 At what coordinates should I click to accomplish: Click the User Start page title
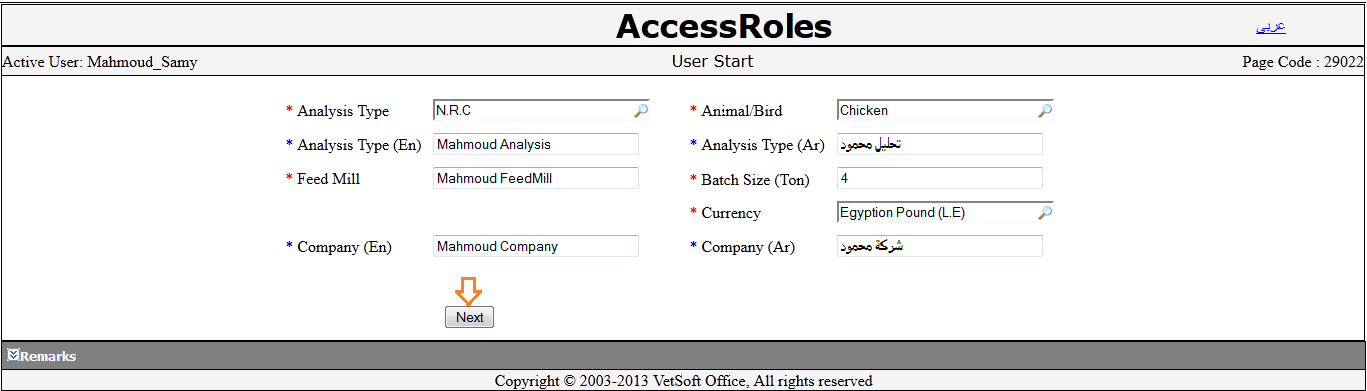[713, 62]
